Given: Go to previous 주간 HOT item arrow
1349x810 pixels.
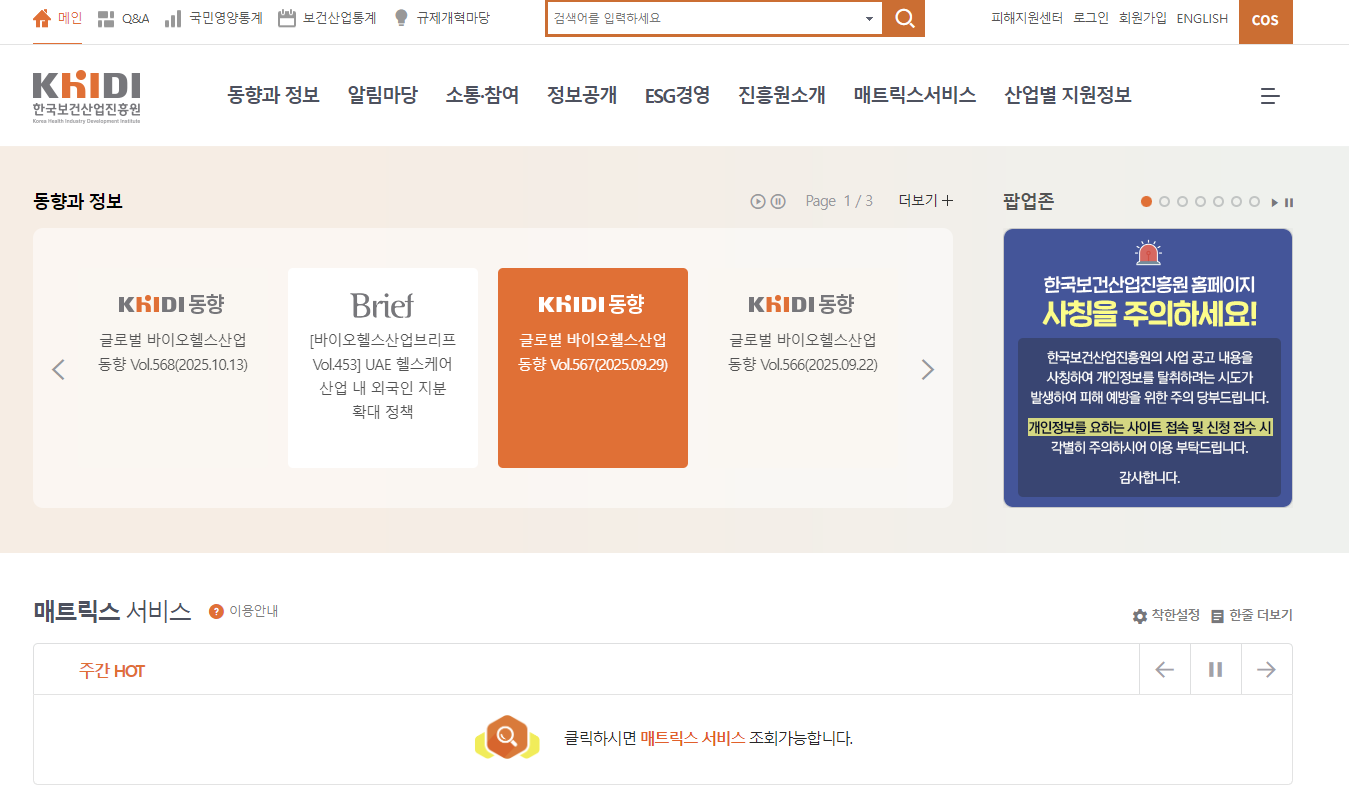Looking at the screenshot, I should coord(1165,669).
